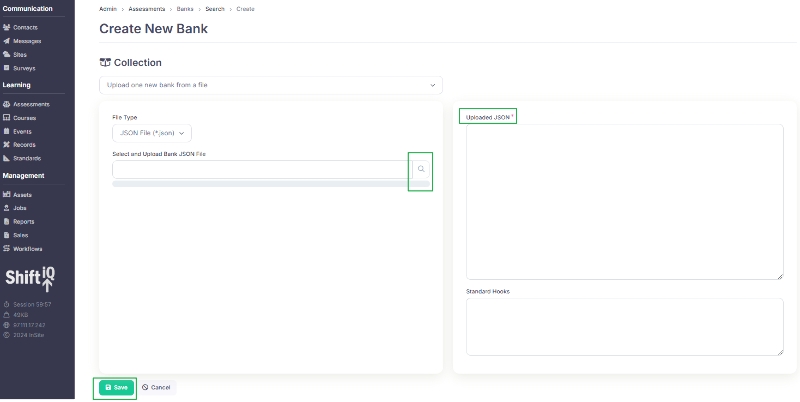Select Assets in the Management menu
The width and height of the screenshot is (800, 402).
tap(24, 194)
